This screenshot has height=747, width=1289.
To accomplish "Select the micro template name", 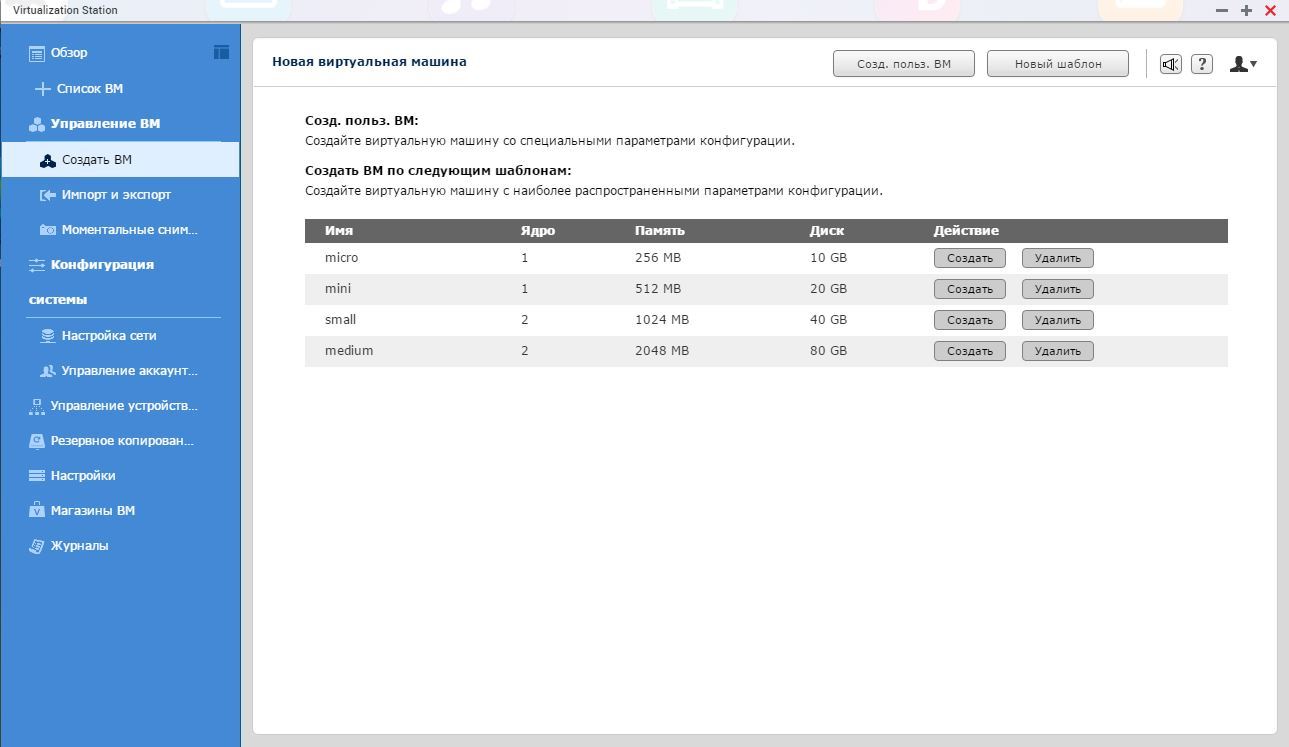I will [341, 258].
